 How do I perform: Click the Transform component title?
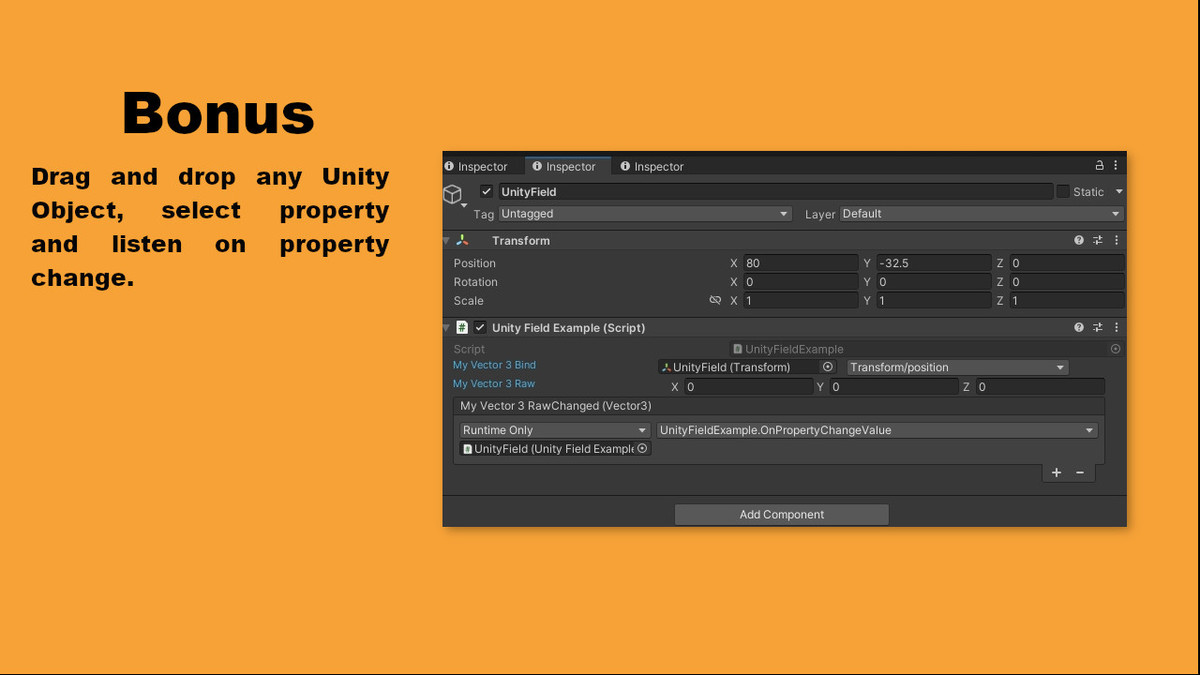click(521, 240)
